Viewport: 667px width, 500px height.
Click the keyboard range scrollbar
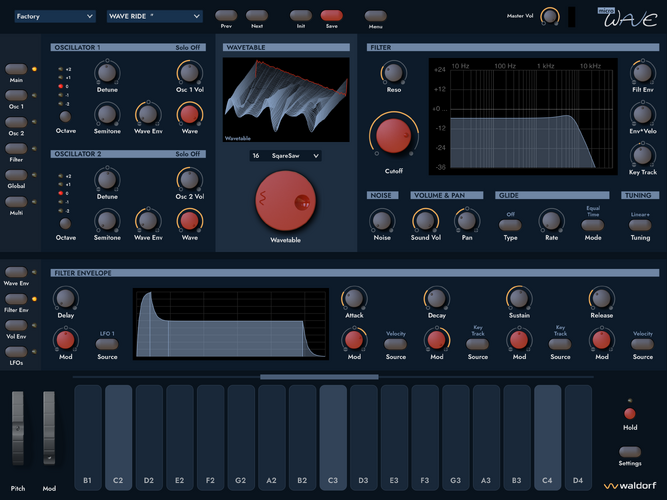(319, 377)
